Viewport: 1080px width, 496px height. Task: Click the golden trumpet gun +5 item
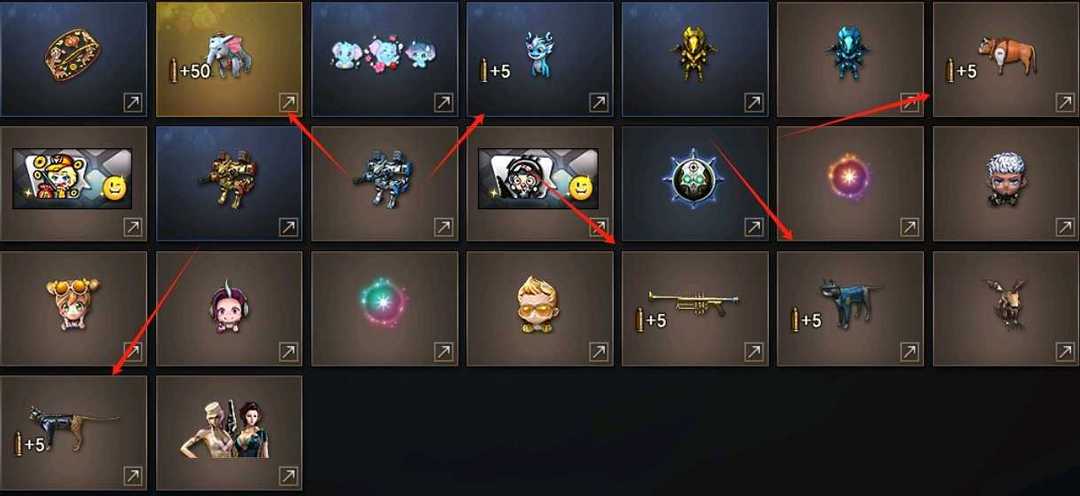point(695,308)
